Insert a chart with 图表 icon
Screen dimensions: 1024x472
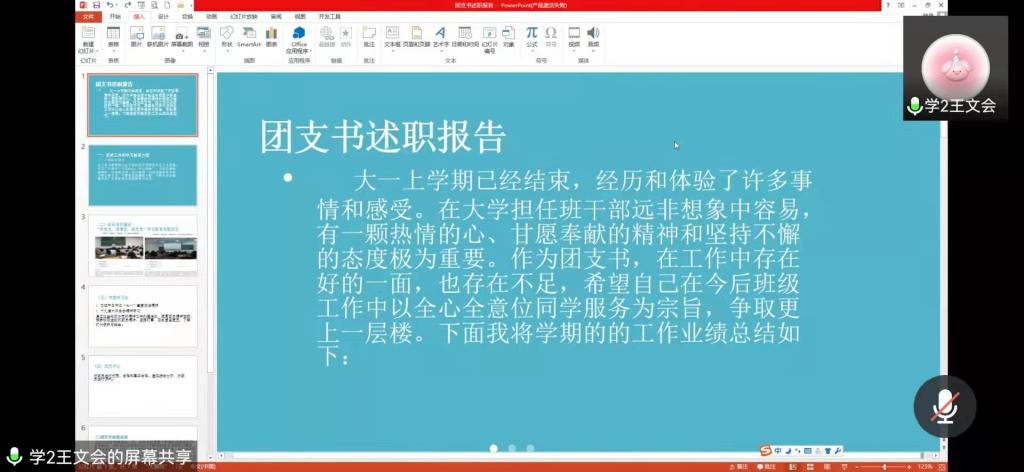pos(271,37)
